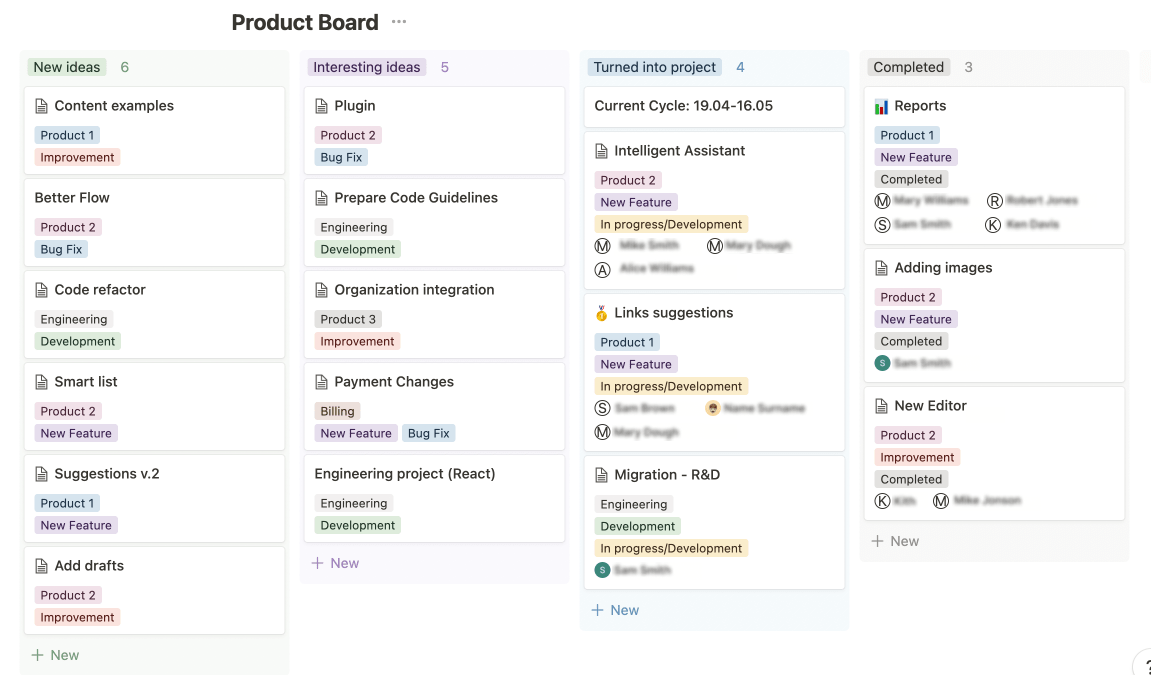Click the page icon beside Payment Changes
Viewport: 1151px width, 675px height.
tap(321, 382)
